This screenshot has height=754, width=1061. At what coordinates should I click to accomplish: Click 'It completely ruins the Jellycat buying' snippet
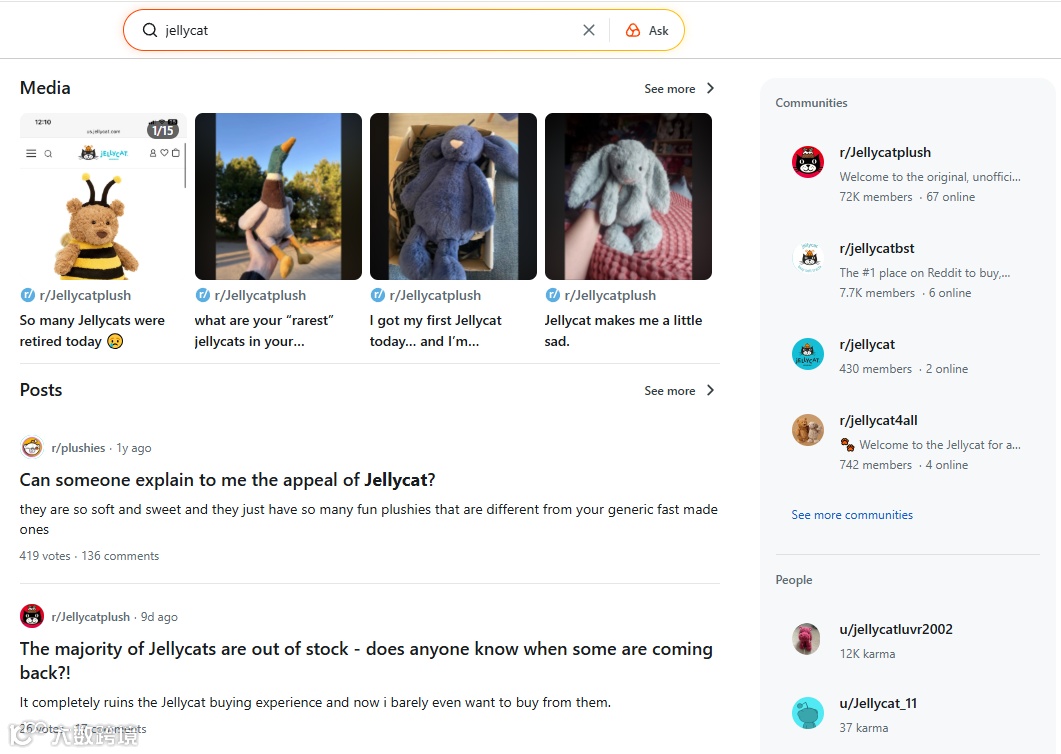(315, 703)
